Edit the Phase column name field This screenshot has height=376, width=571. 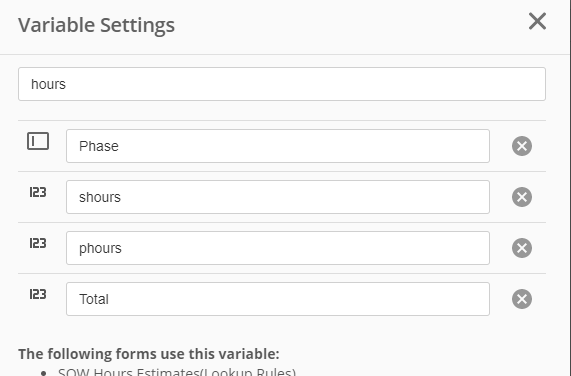point(278,146)
